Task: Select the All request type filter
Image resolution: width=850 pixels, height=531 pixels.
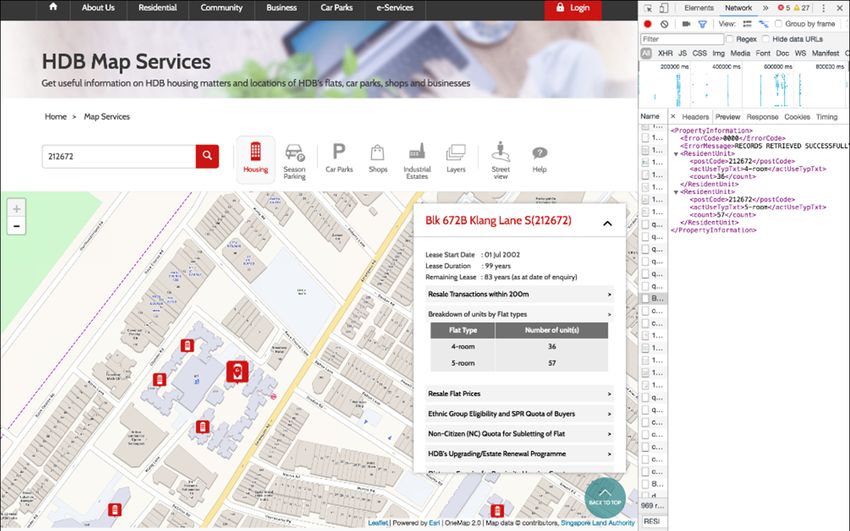Action: coord(646,53)
